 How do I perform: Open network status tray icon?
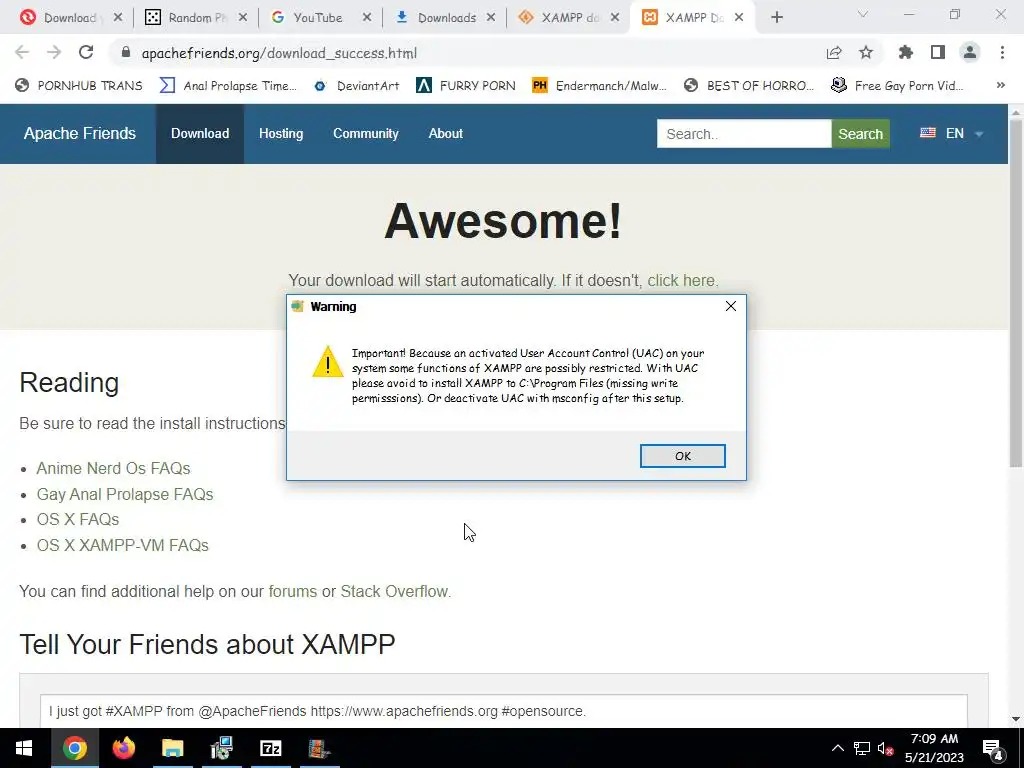coord(862,748)
